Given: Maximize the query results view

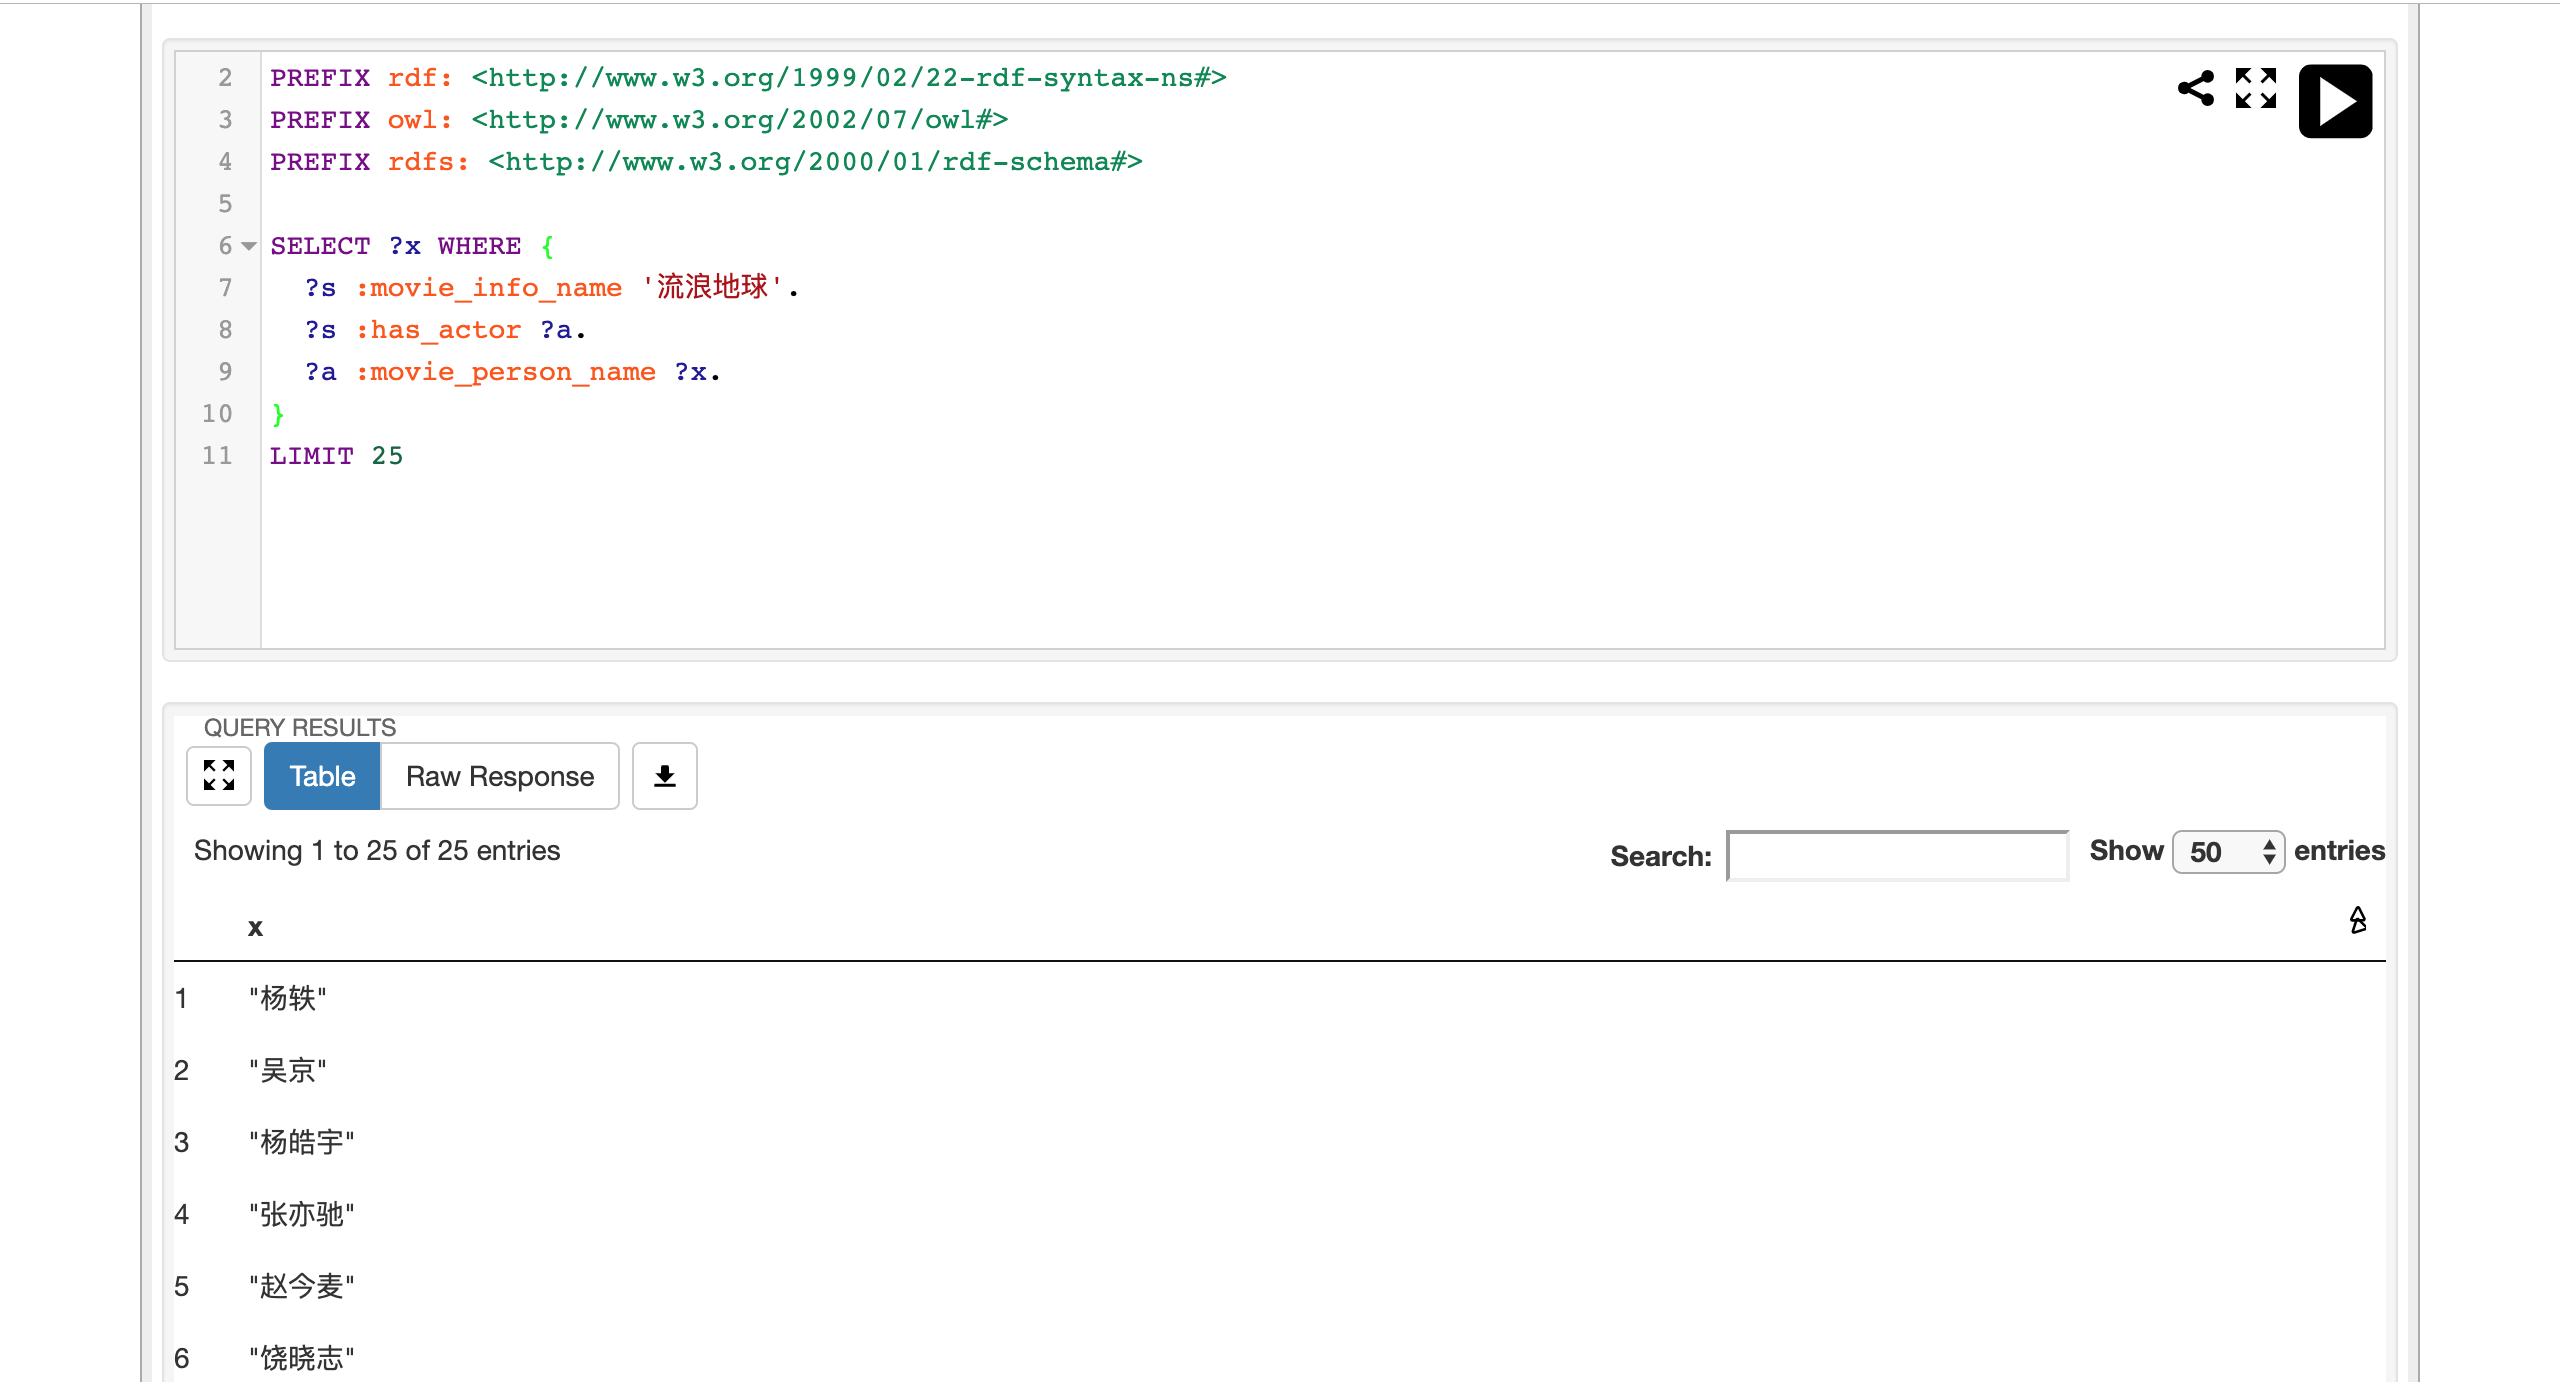Looking at the screenshot, I should coord(218,776).
